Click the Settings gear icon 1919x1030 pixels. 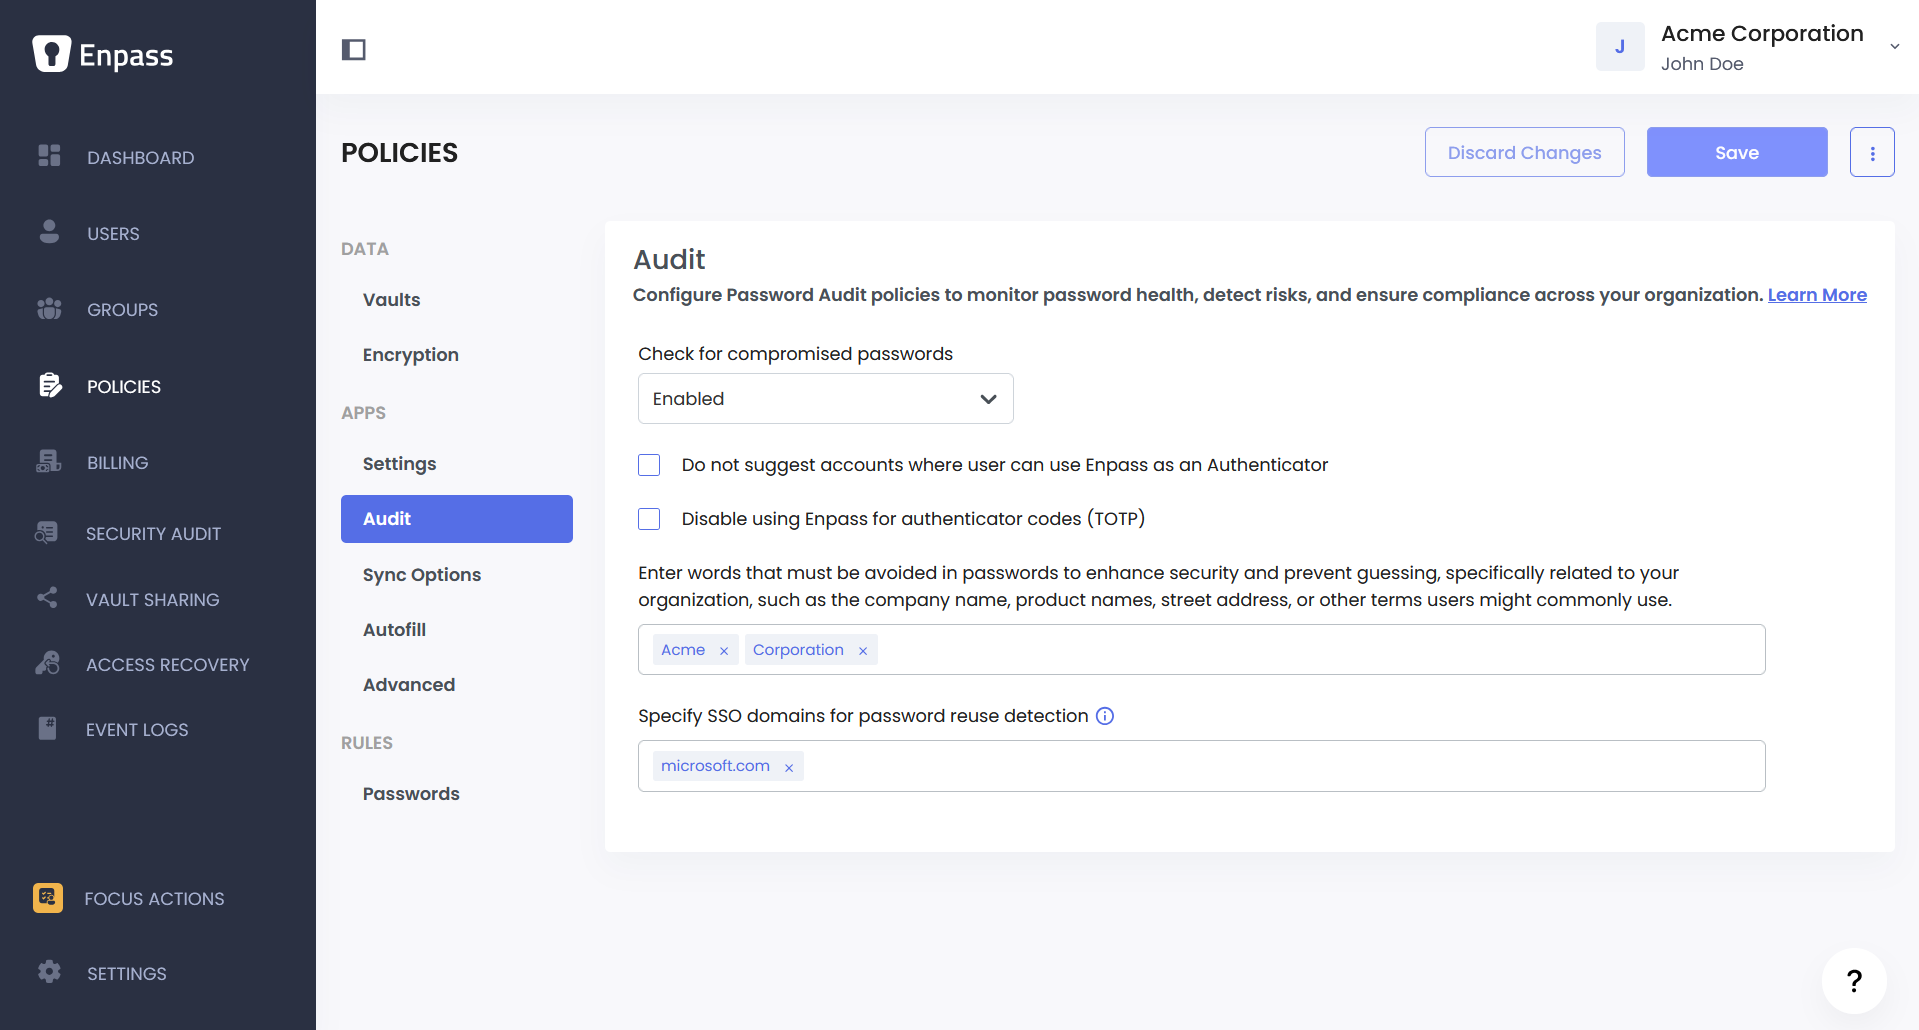49,972
